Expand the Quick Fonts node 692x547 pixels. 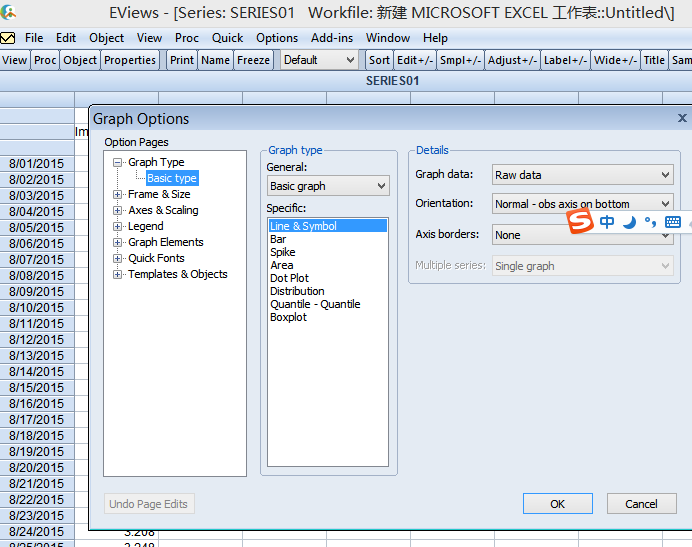117,258
